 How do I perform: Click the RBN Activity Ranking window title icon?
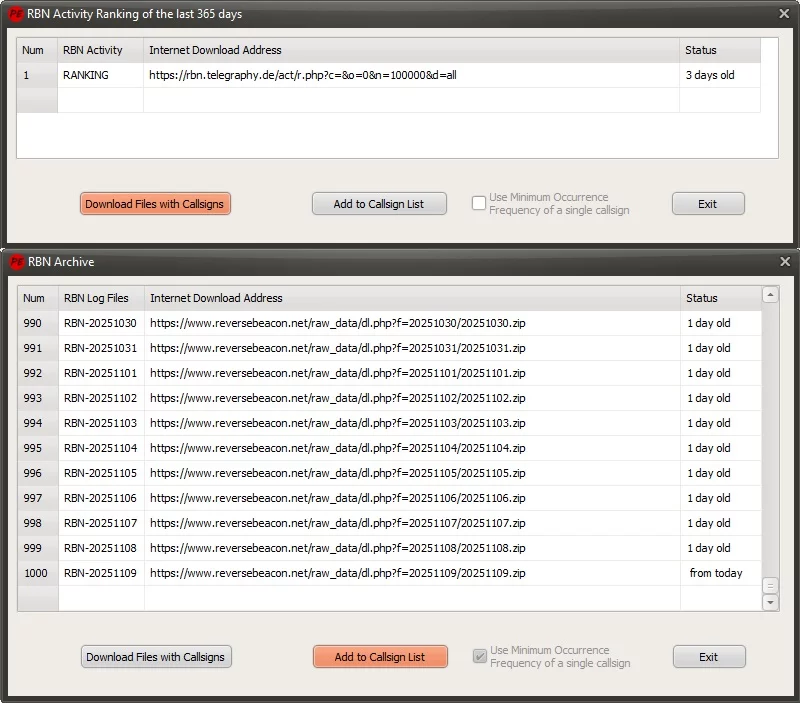tap(16, 14)
